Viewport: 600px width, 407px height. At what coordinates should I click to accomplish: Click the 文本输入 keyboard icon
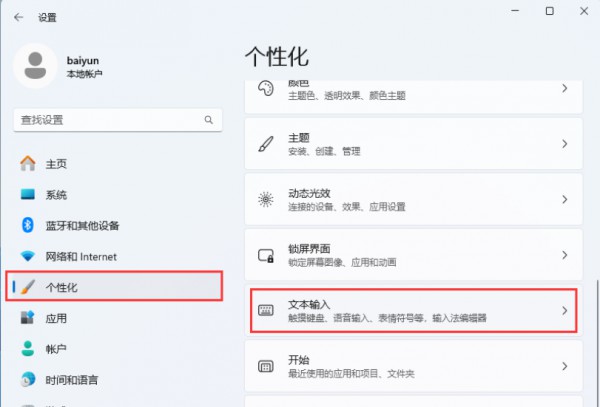(x=266, y=310)
